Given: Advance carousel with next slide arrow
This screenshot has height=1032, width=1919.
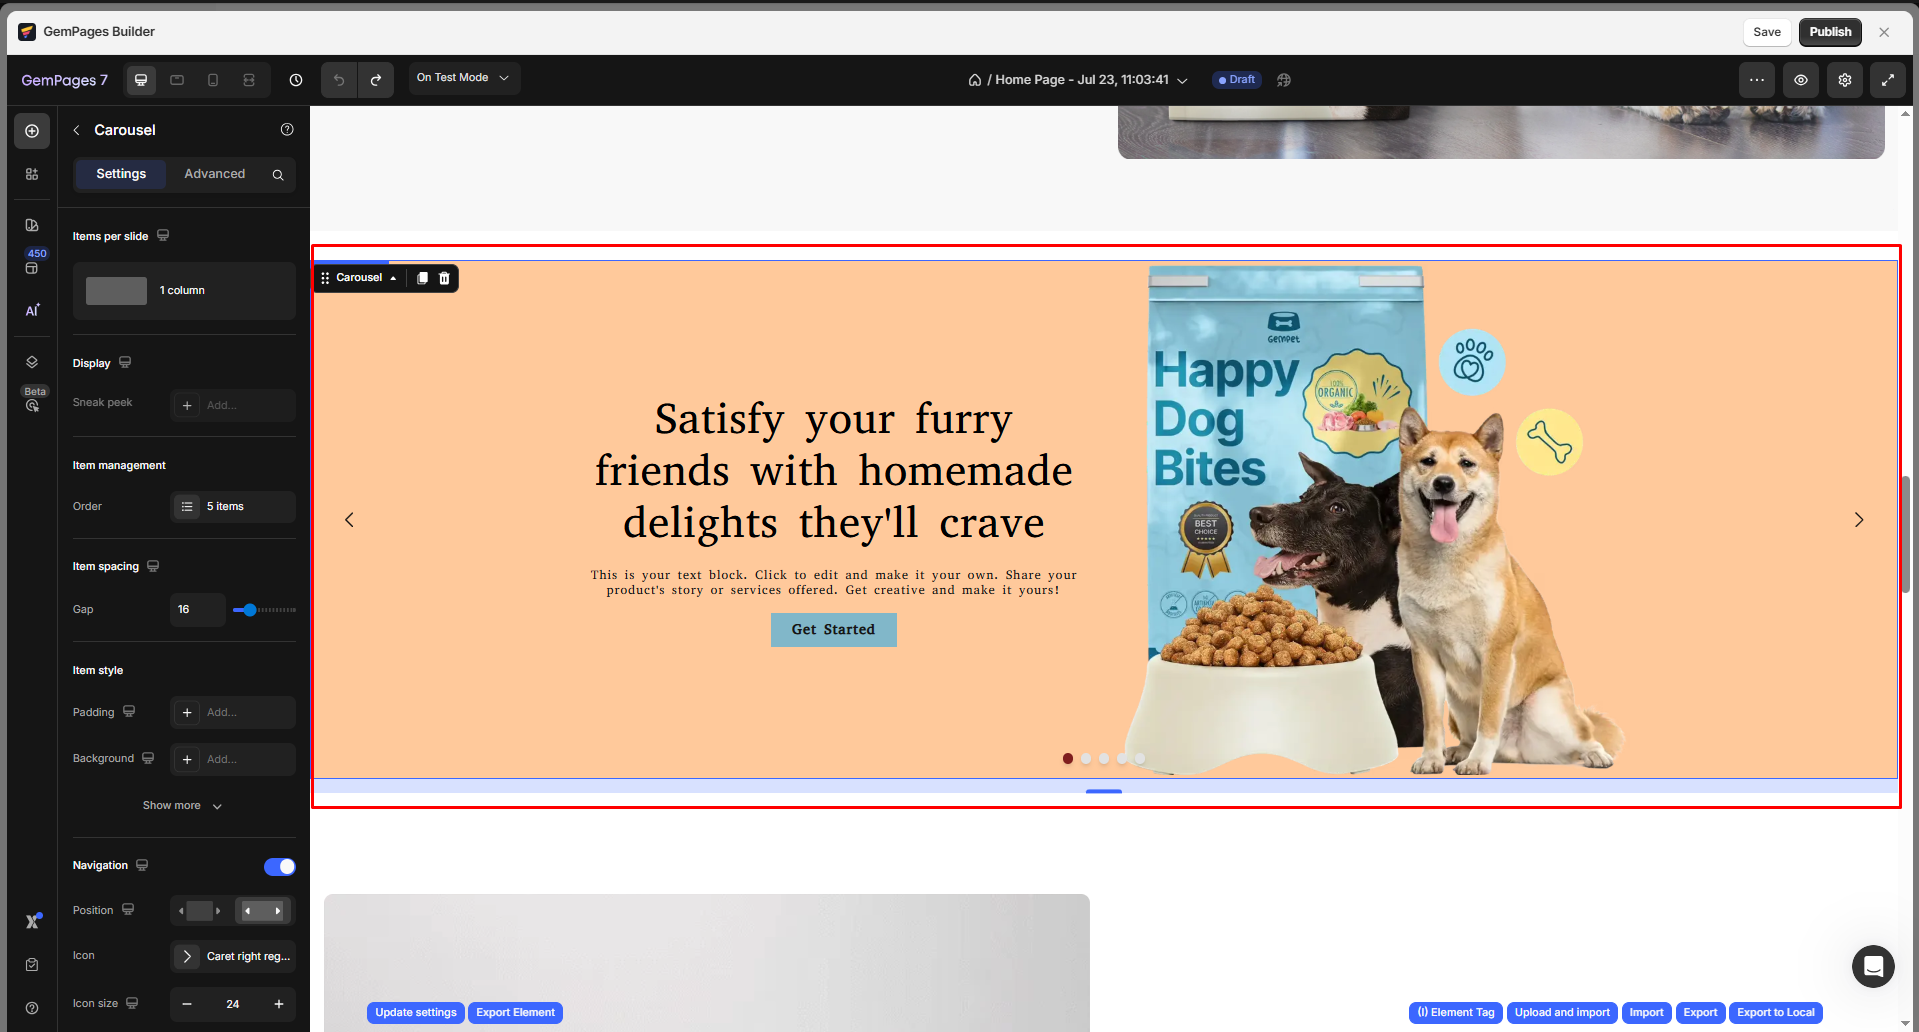Looking at the screenshot, I should pos(1858,520).
